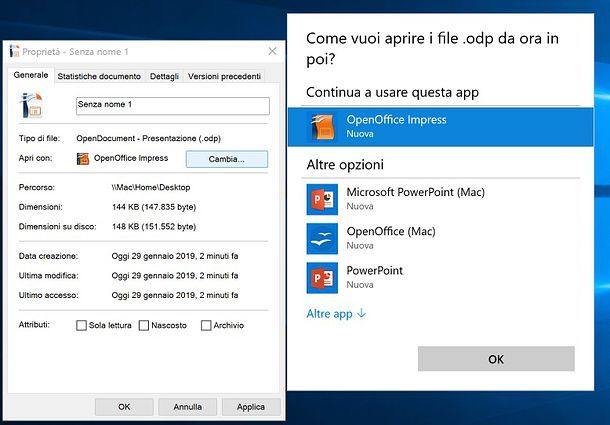
Task: Click the PowerPoint app icon
Action: click(322, 278)
